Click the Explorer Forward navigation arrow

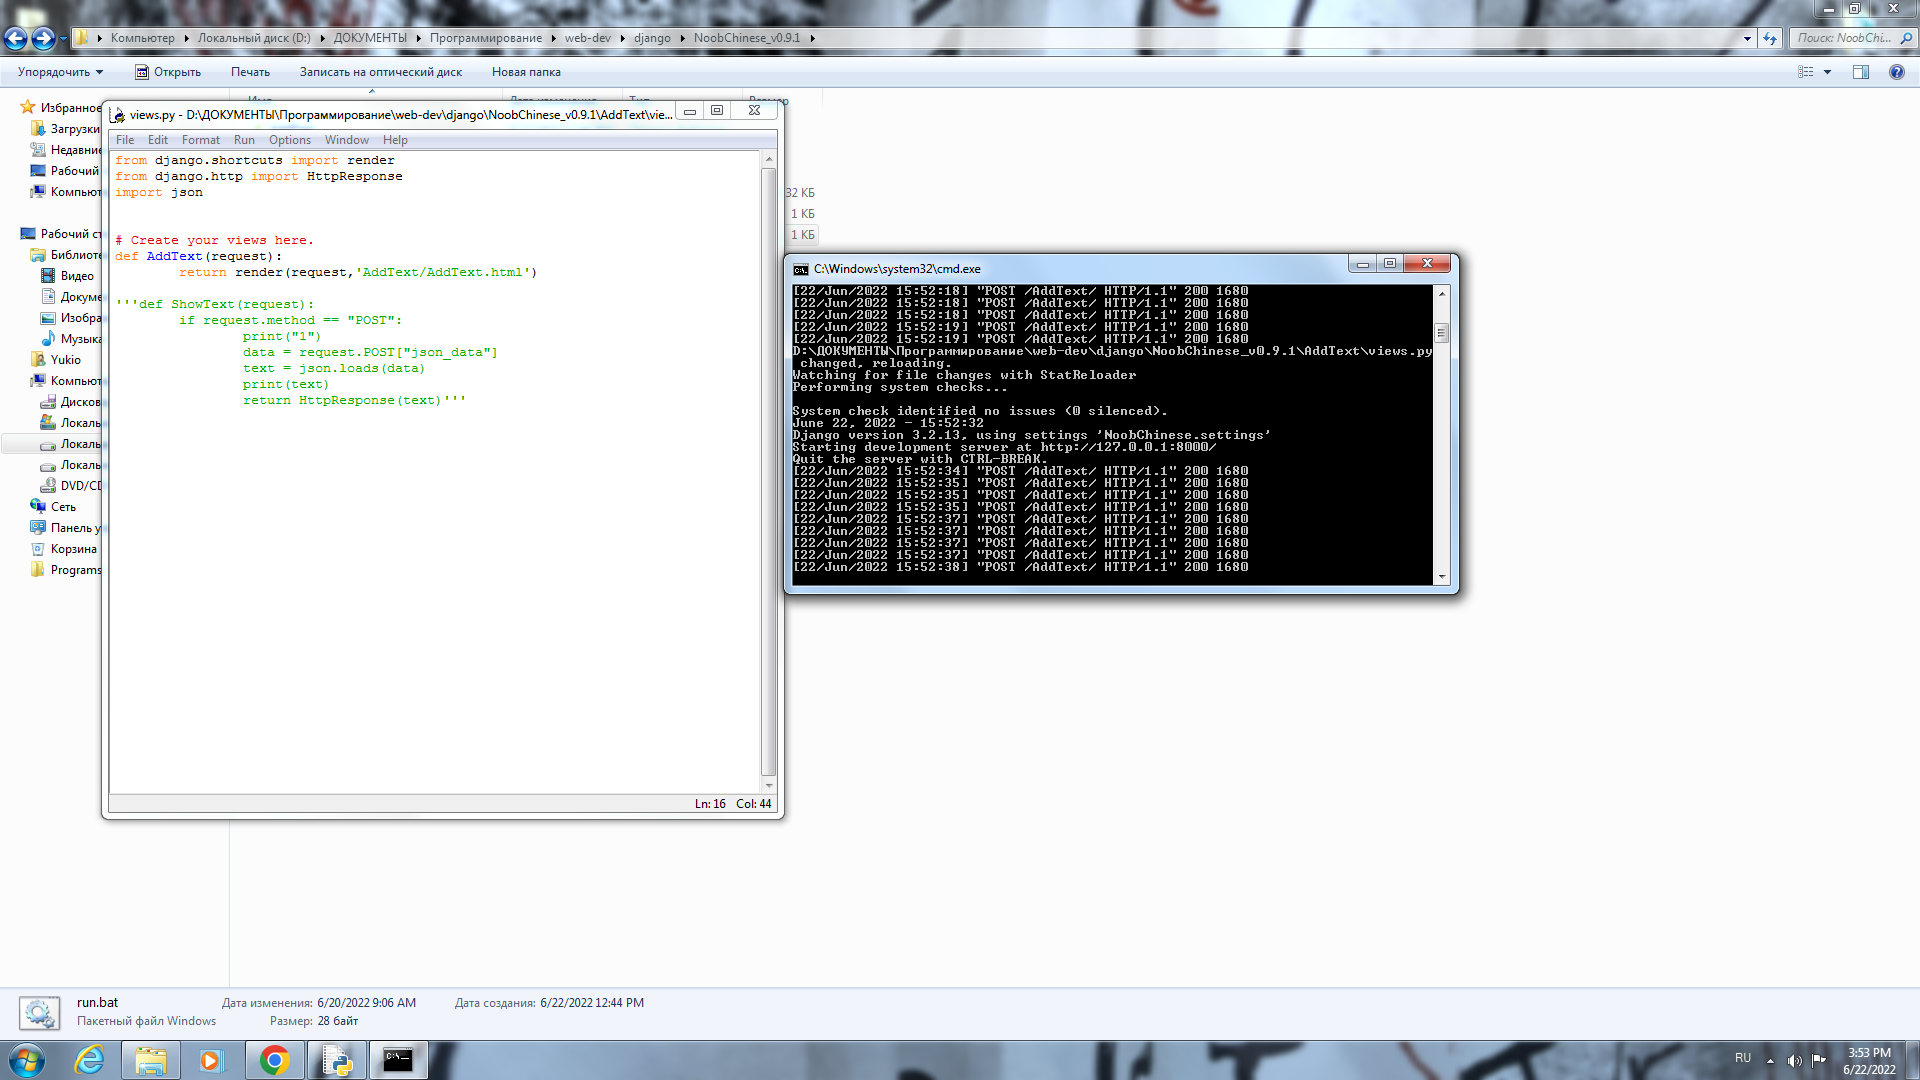[43, 39]
